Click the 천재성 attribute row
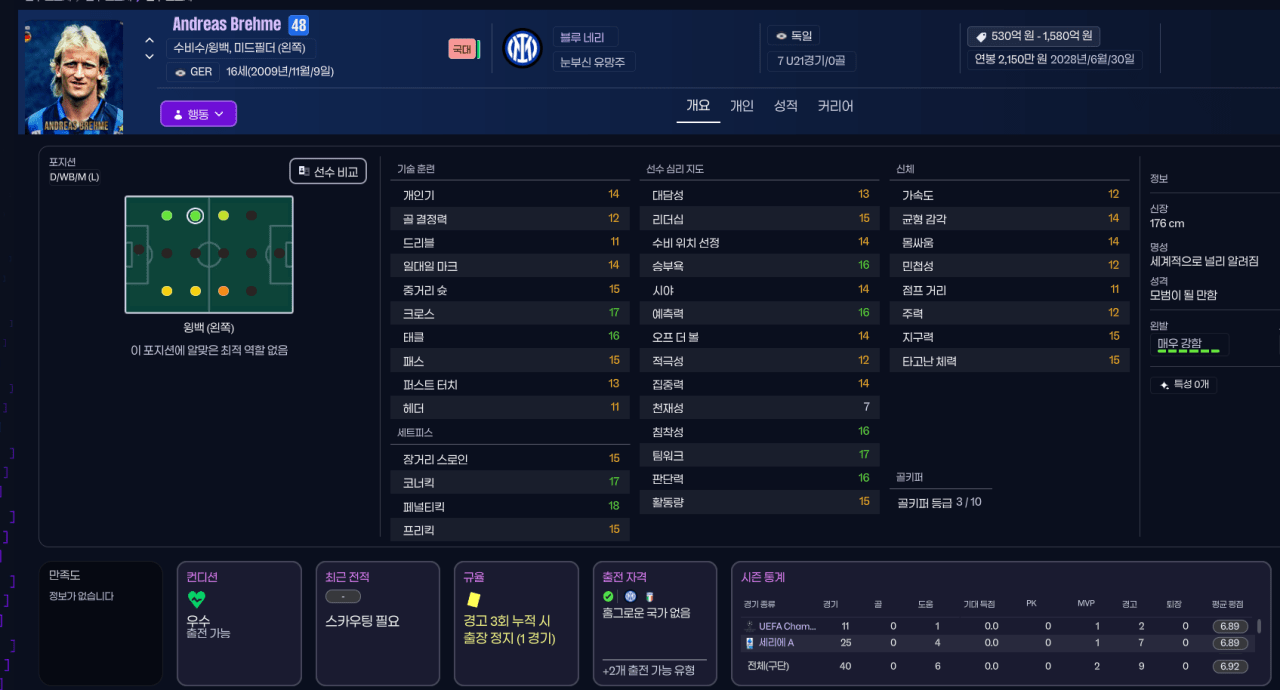 pos(759,408)
